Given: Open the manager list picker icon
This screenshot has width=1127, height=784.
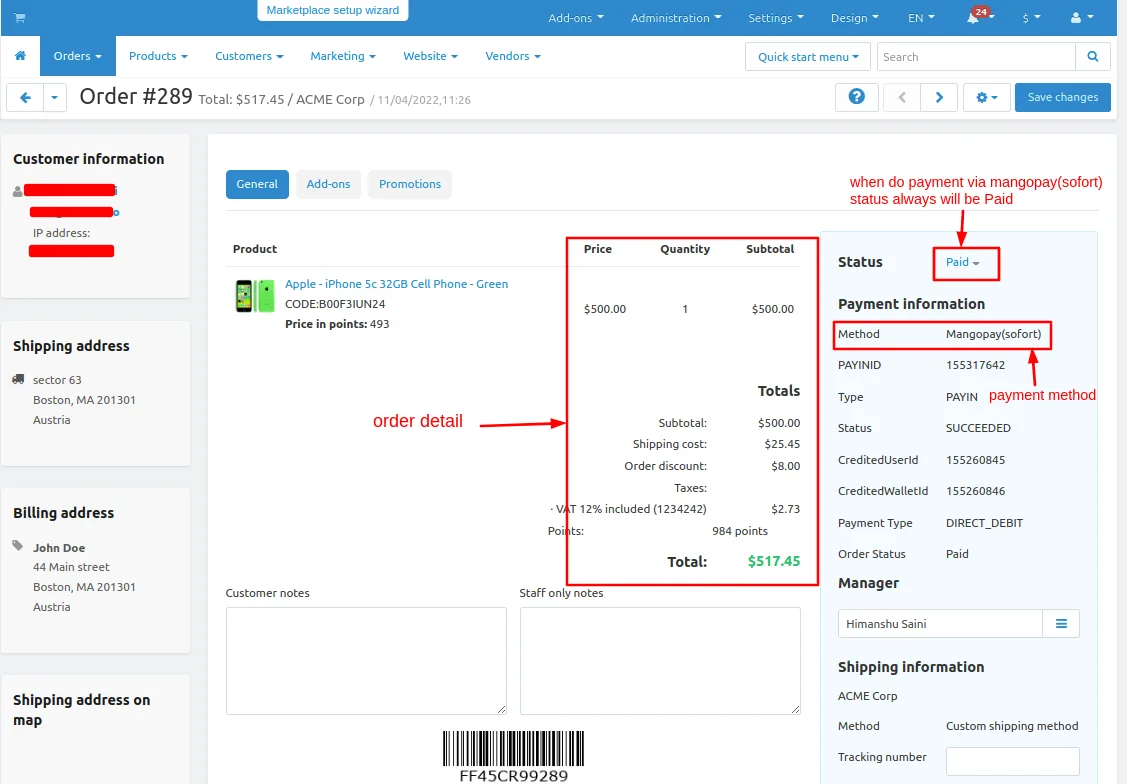Looking at the screenshot, I should tap(1061, 624).
